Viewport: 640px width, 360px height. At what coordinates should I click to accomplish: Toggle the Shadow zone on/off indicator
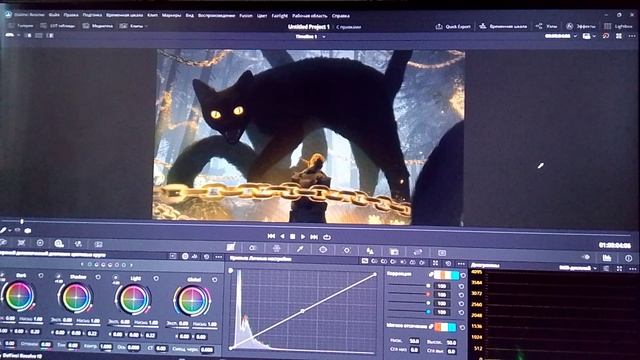(x=58, y=276)
